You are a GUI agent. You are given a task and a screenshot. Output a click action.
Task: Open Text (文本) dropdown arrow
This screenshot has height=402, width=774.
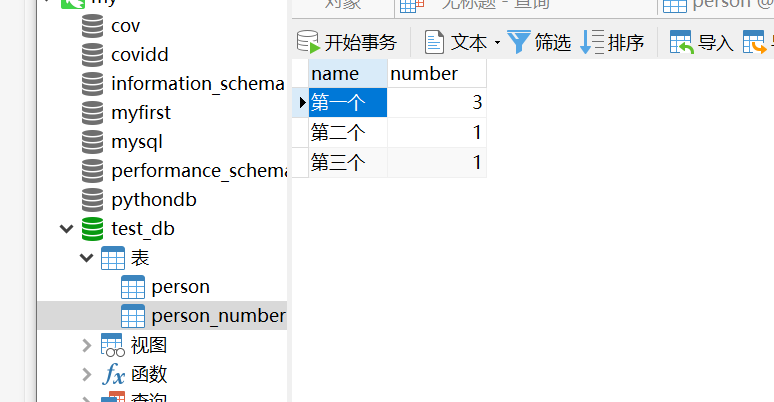point(497,43)
